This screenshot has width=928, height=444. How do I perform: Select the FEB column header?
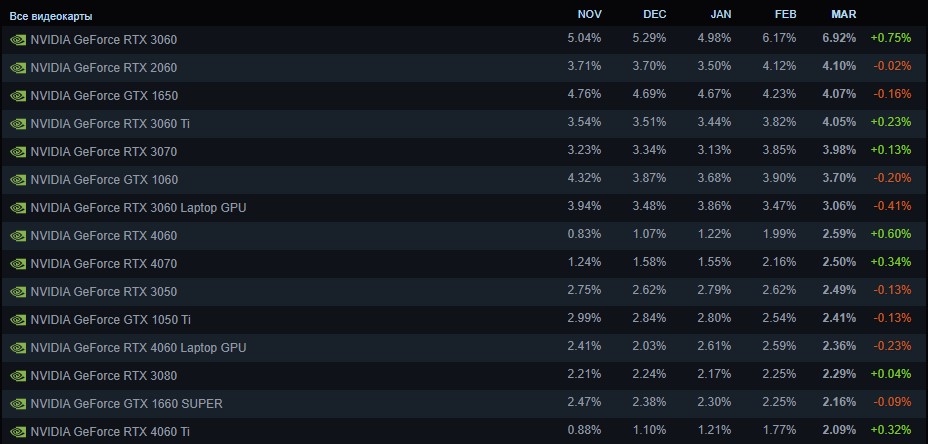(x=785, y=15)
